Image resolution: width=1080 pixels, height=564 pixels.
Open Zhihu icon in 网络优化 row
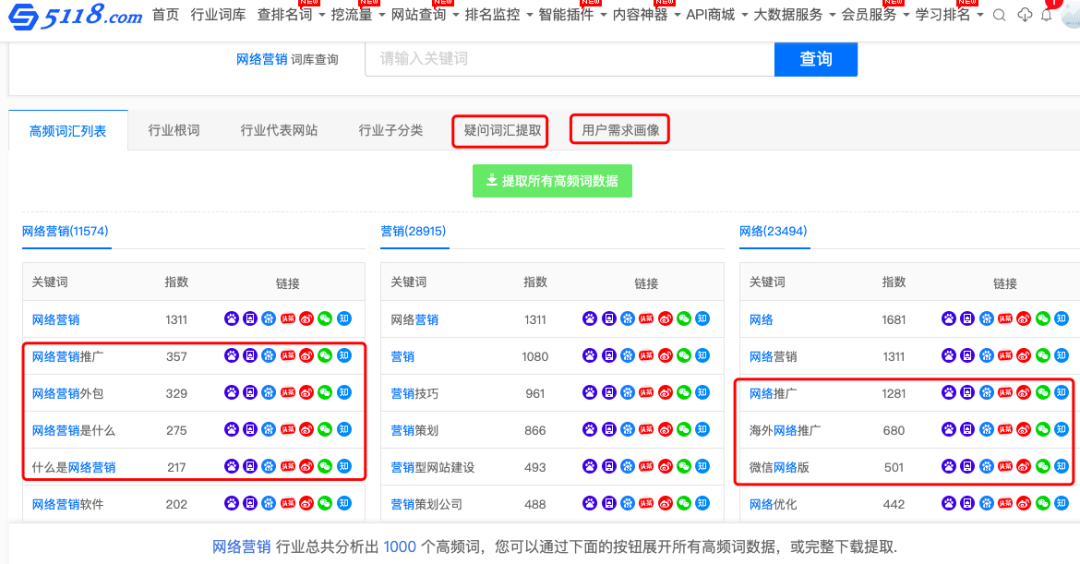pos(1061,503)
